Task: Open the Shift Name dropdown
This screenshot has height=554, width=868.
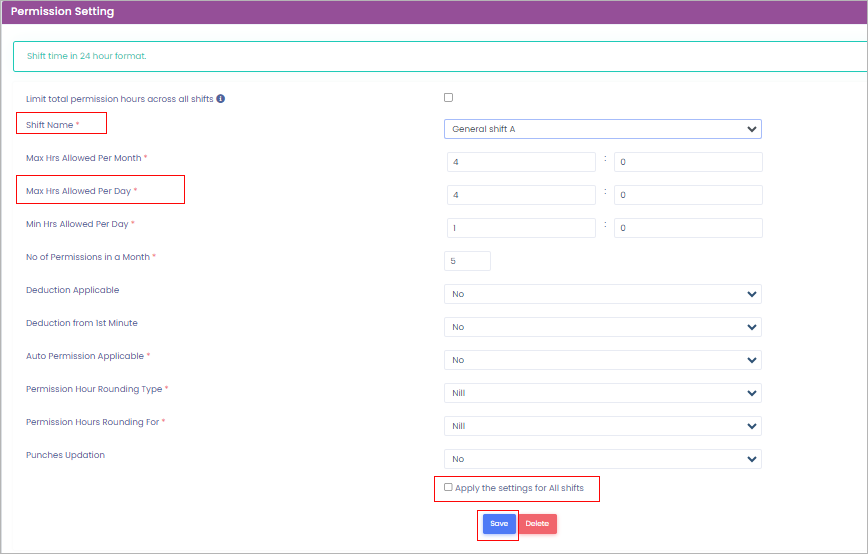Action: point(602,129)
